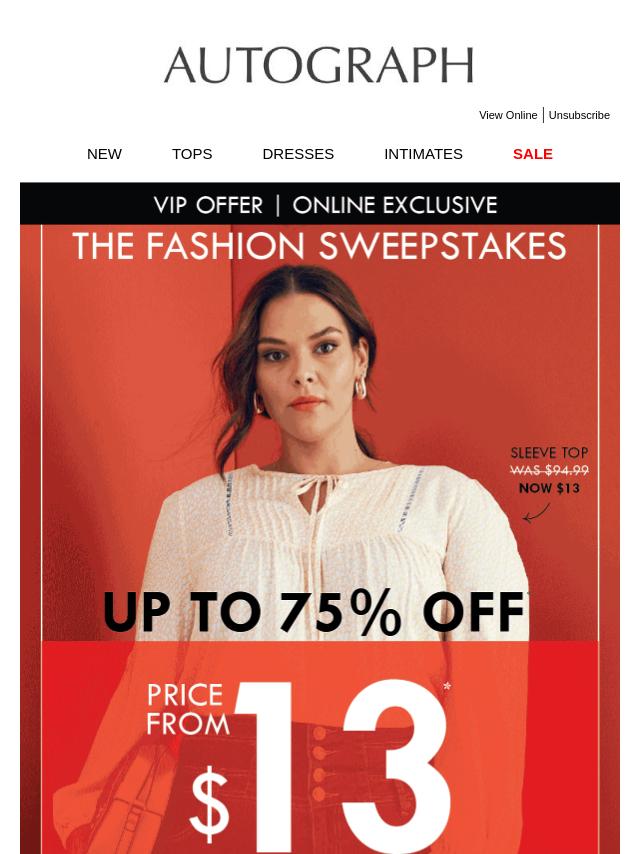Click the NOW $13 price text
Viewport: 640px width, 854px height.
549,488
